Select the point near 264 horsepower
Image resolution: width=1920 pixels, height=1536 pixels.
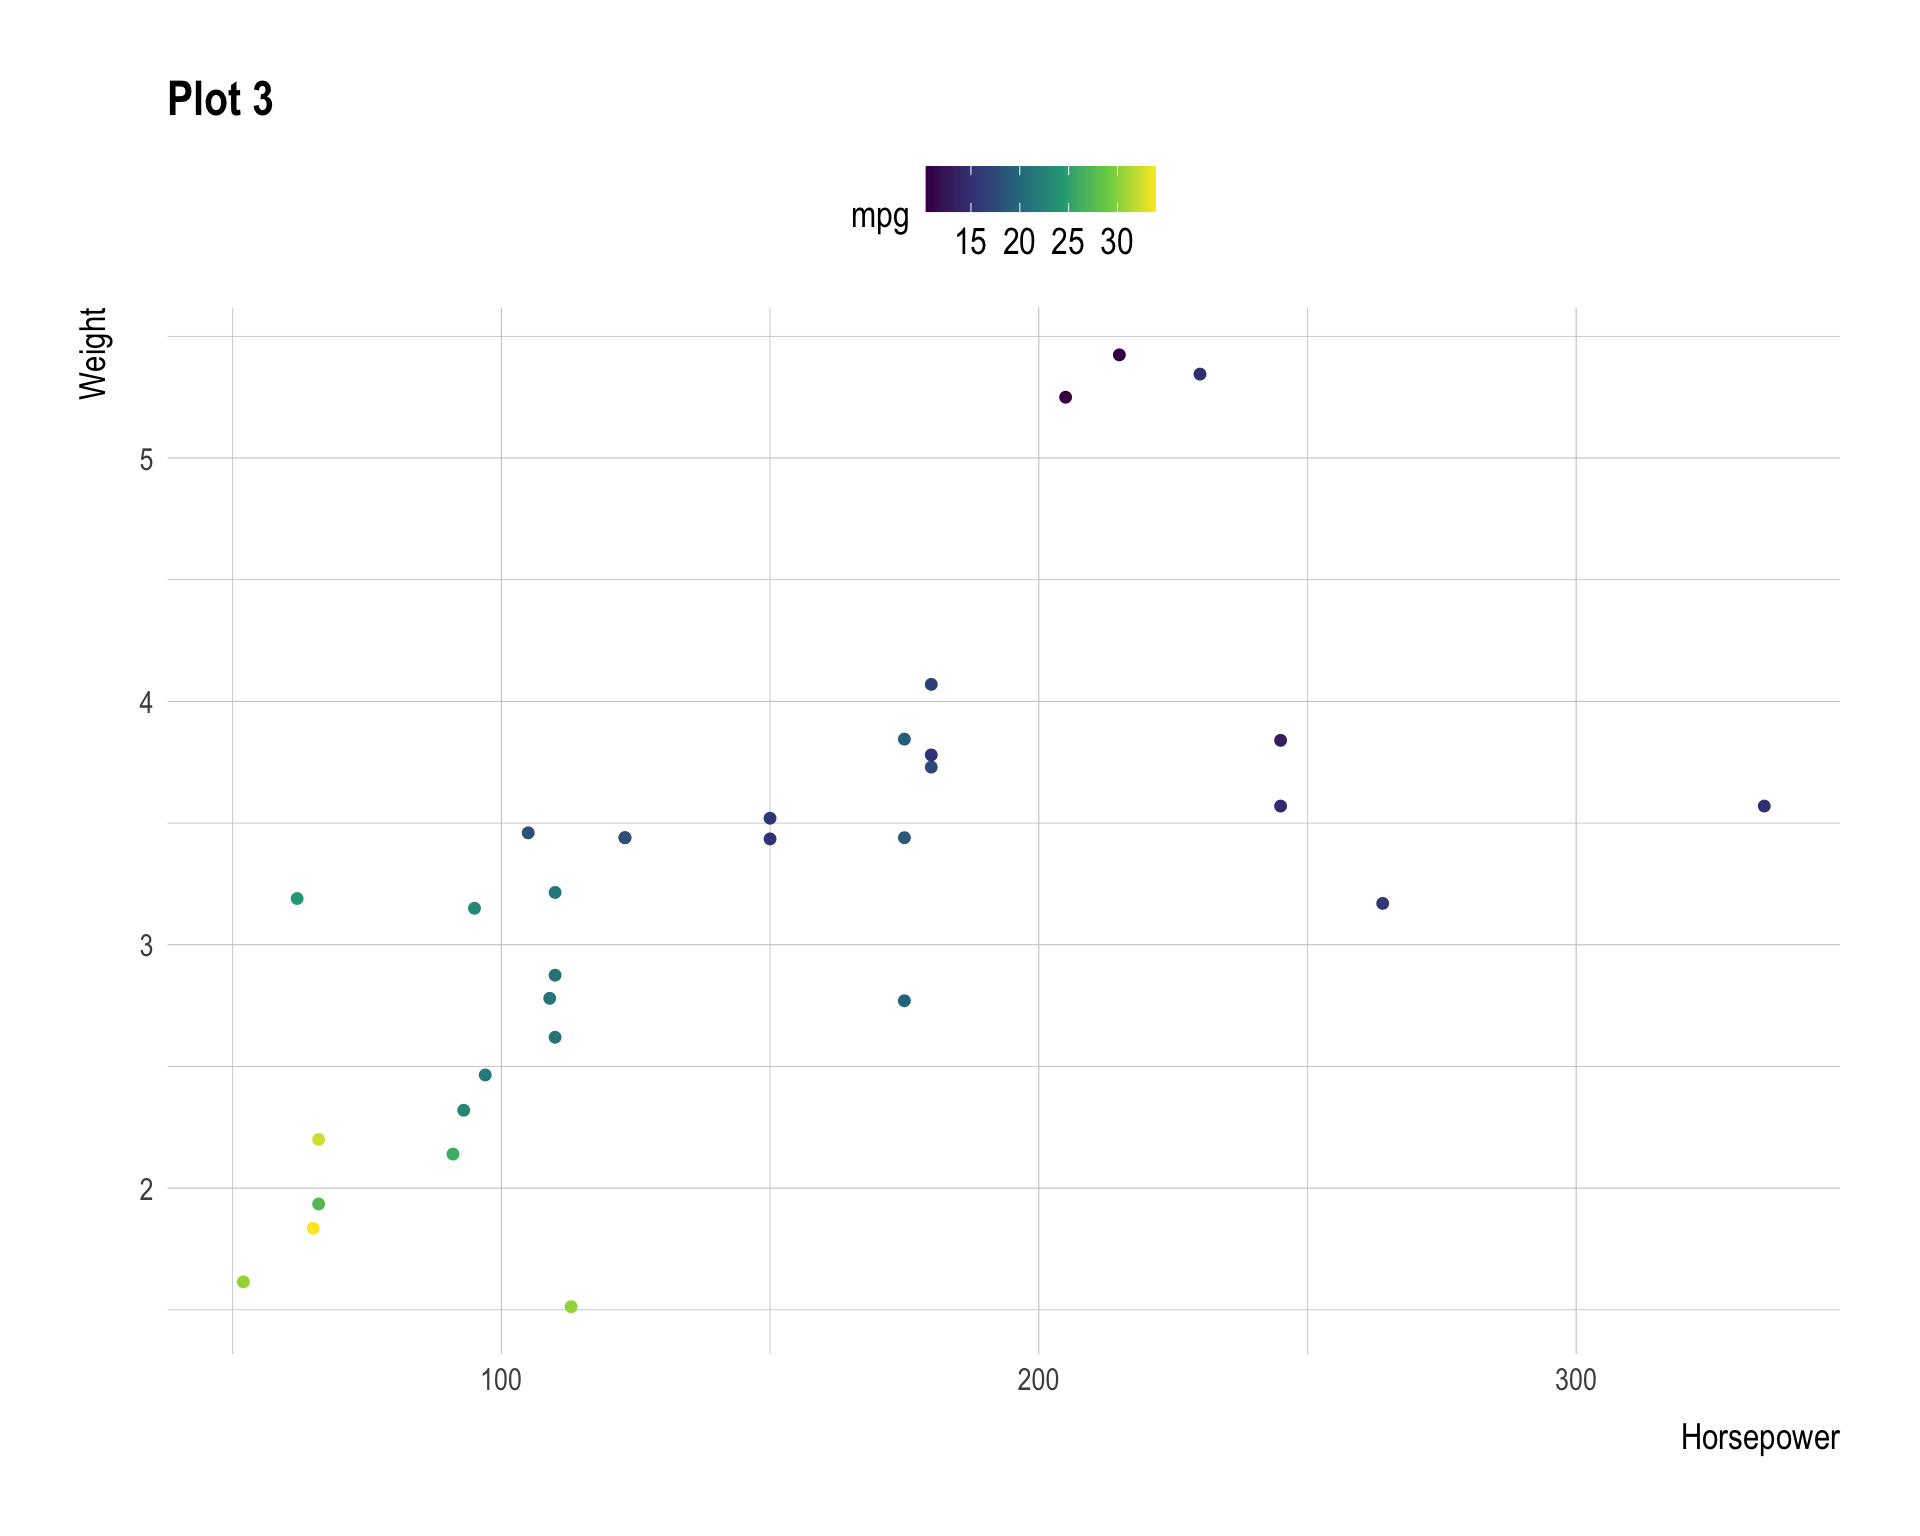tap(1382, 904)
